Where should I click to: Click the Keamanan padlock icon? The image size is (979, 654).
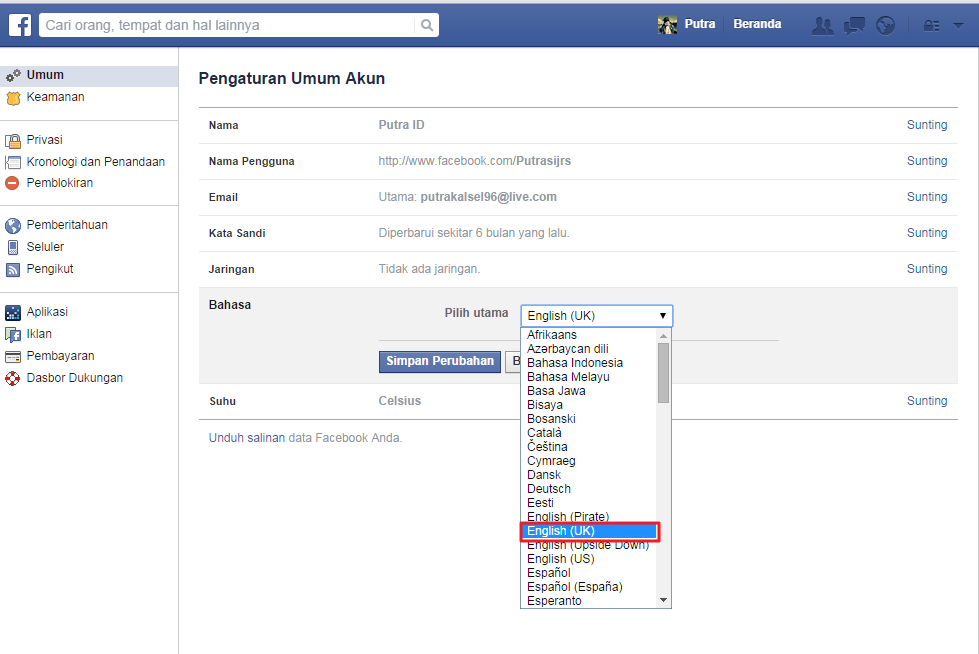pos(13,97)
